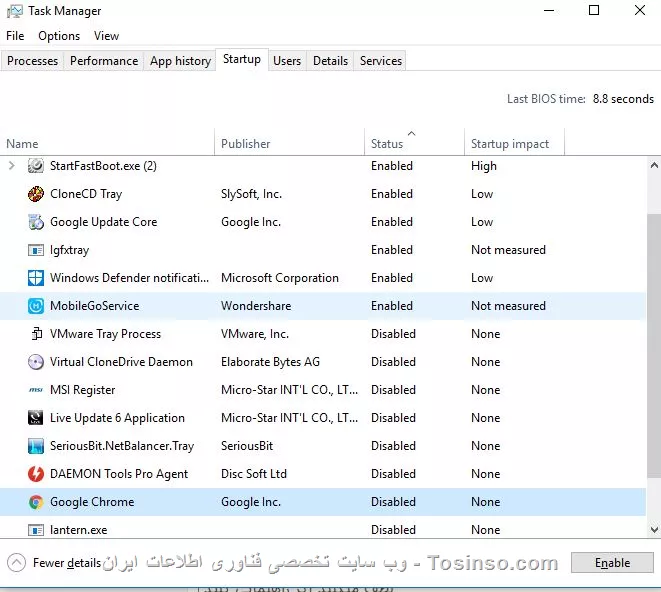
Task: Switch to the Services tab
Action: click(x=381, y=61)
